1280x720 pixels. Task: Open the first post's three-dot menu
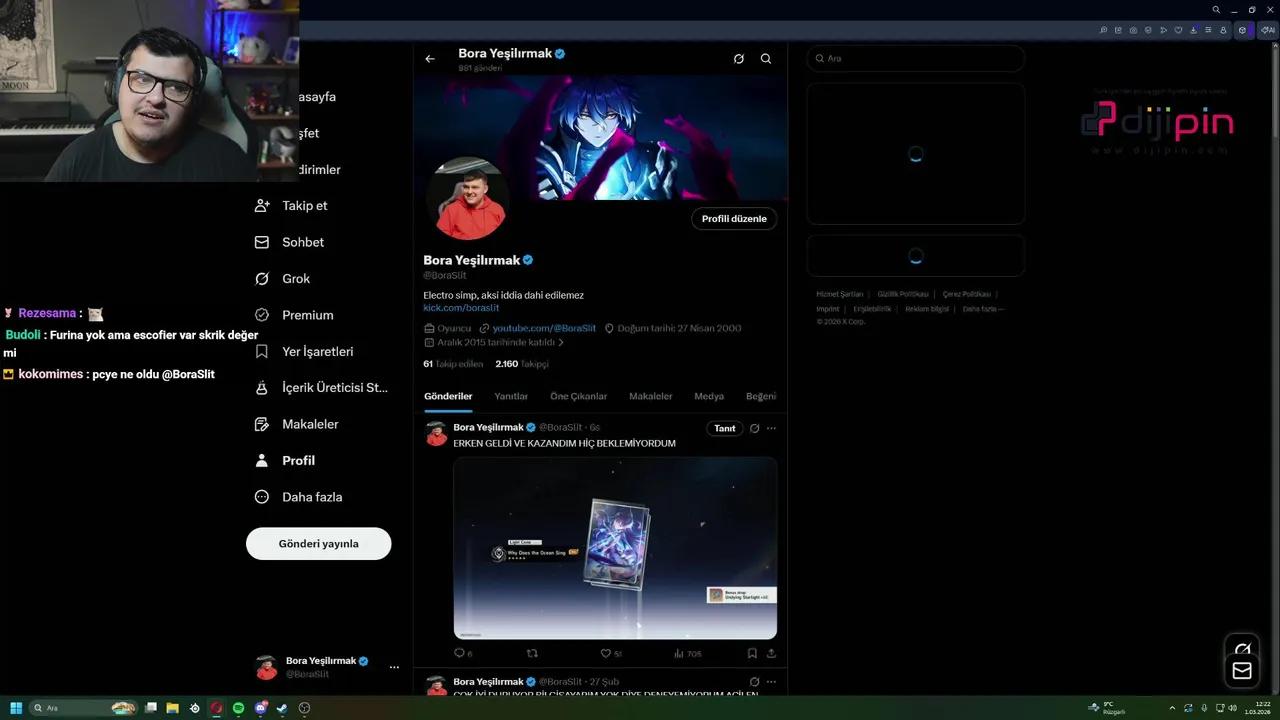coord(771,428)
